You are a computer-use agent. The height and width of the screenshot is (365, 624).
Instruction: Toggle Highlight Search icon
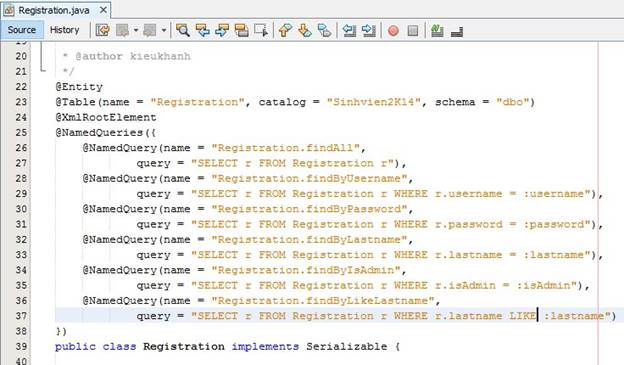coord(242,30)
